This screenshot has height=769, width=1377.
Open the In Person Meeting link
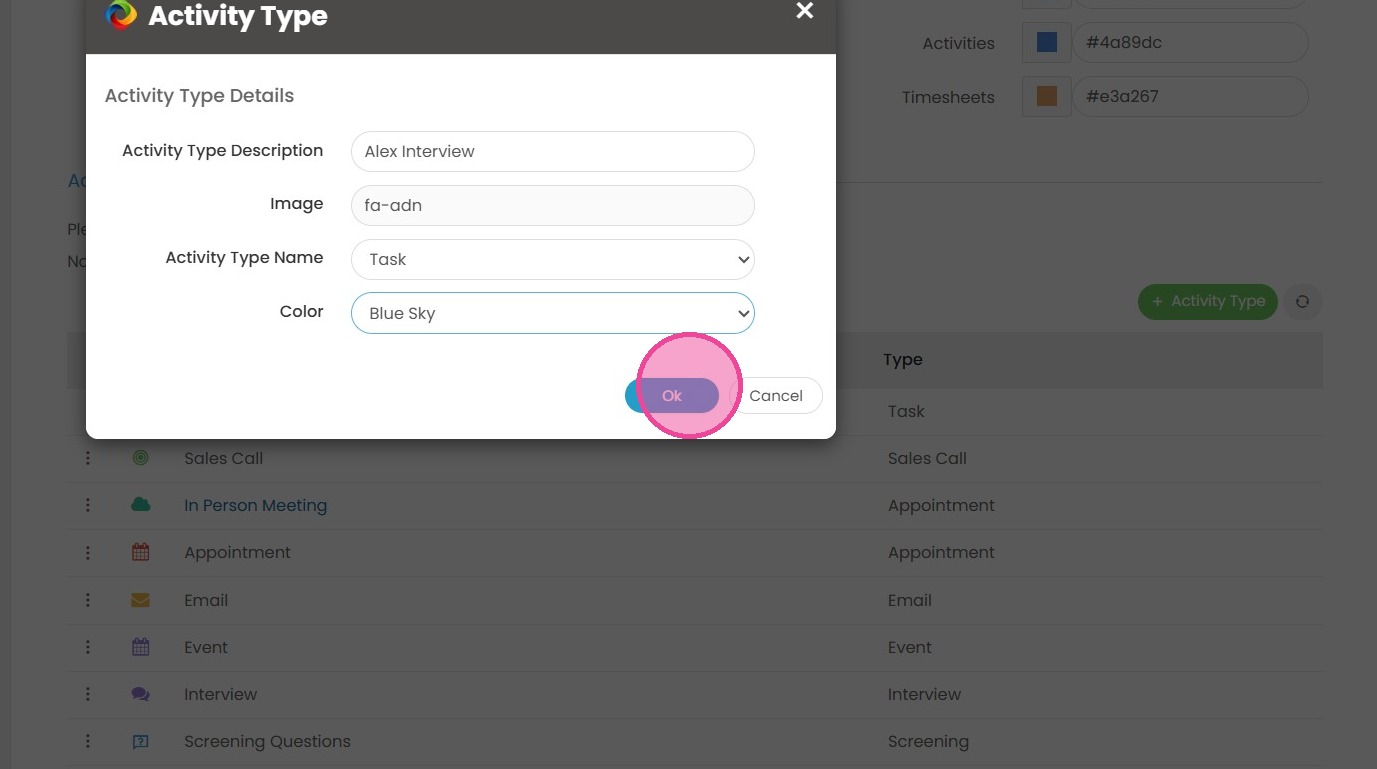coord(255,505)
